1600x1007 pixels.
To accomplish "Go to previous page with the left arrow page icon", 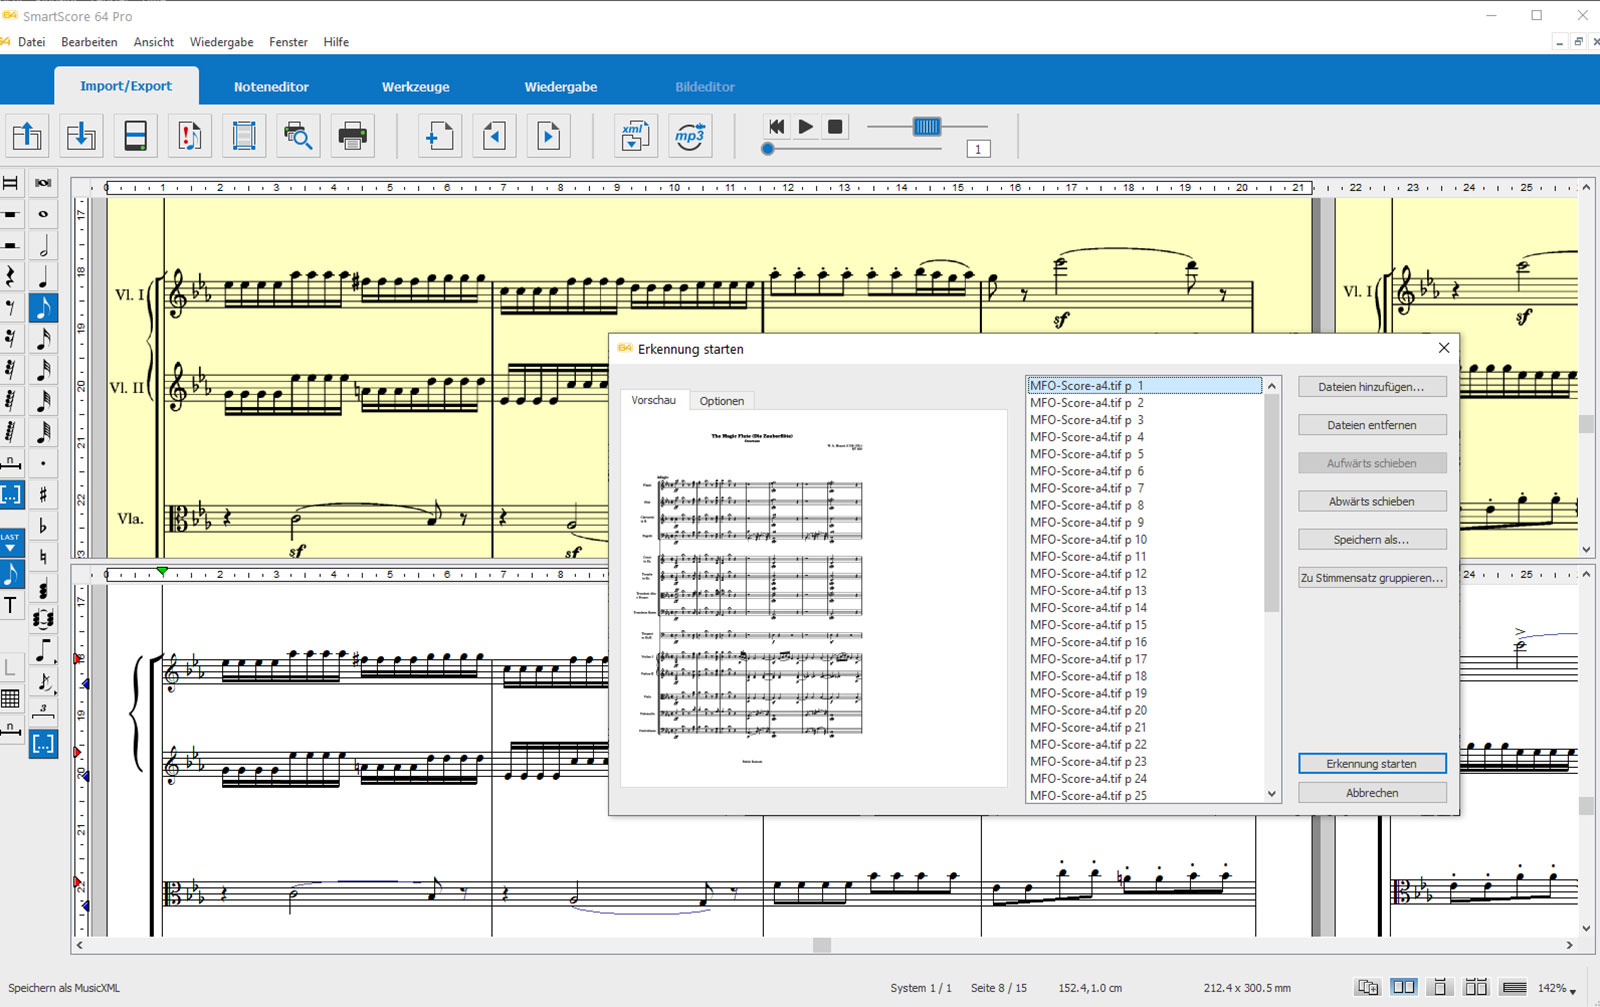I will pyautogui.click(x=494, y=135).
